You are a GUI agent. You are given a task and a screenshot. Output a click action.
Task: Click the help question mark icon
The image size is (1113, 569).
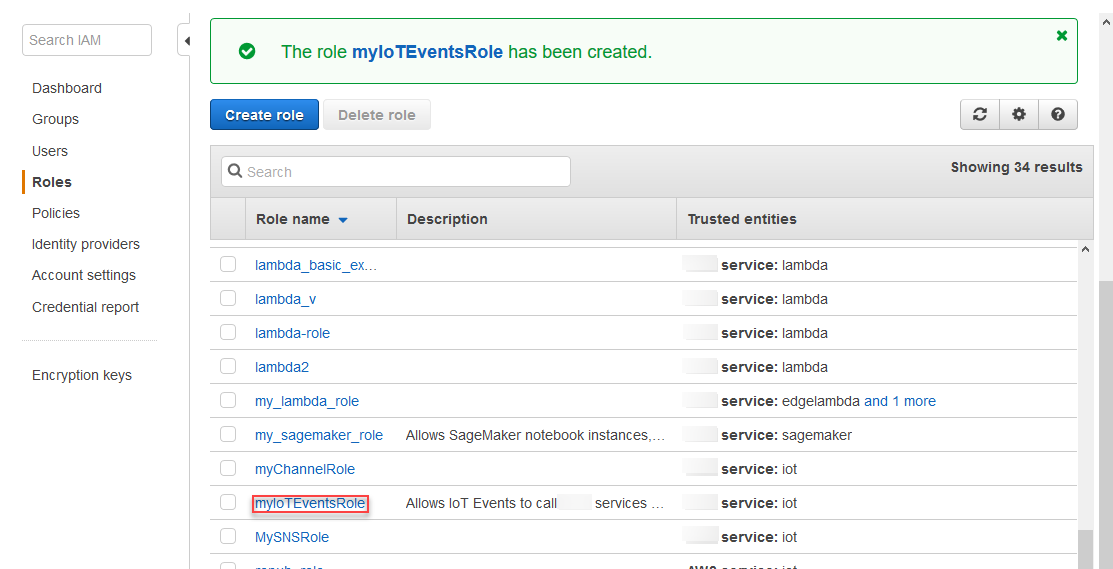pos(1058,115)
